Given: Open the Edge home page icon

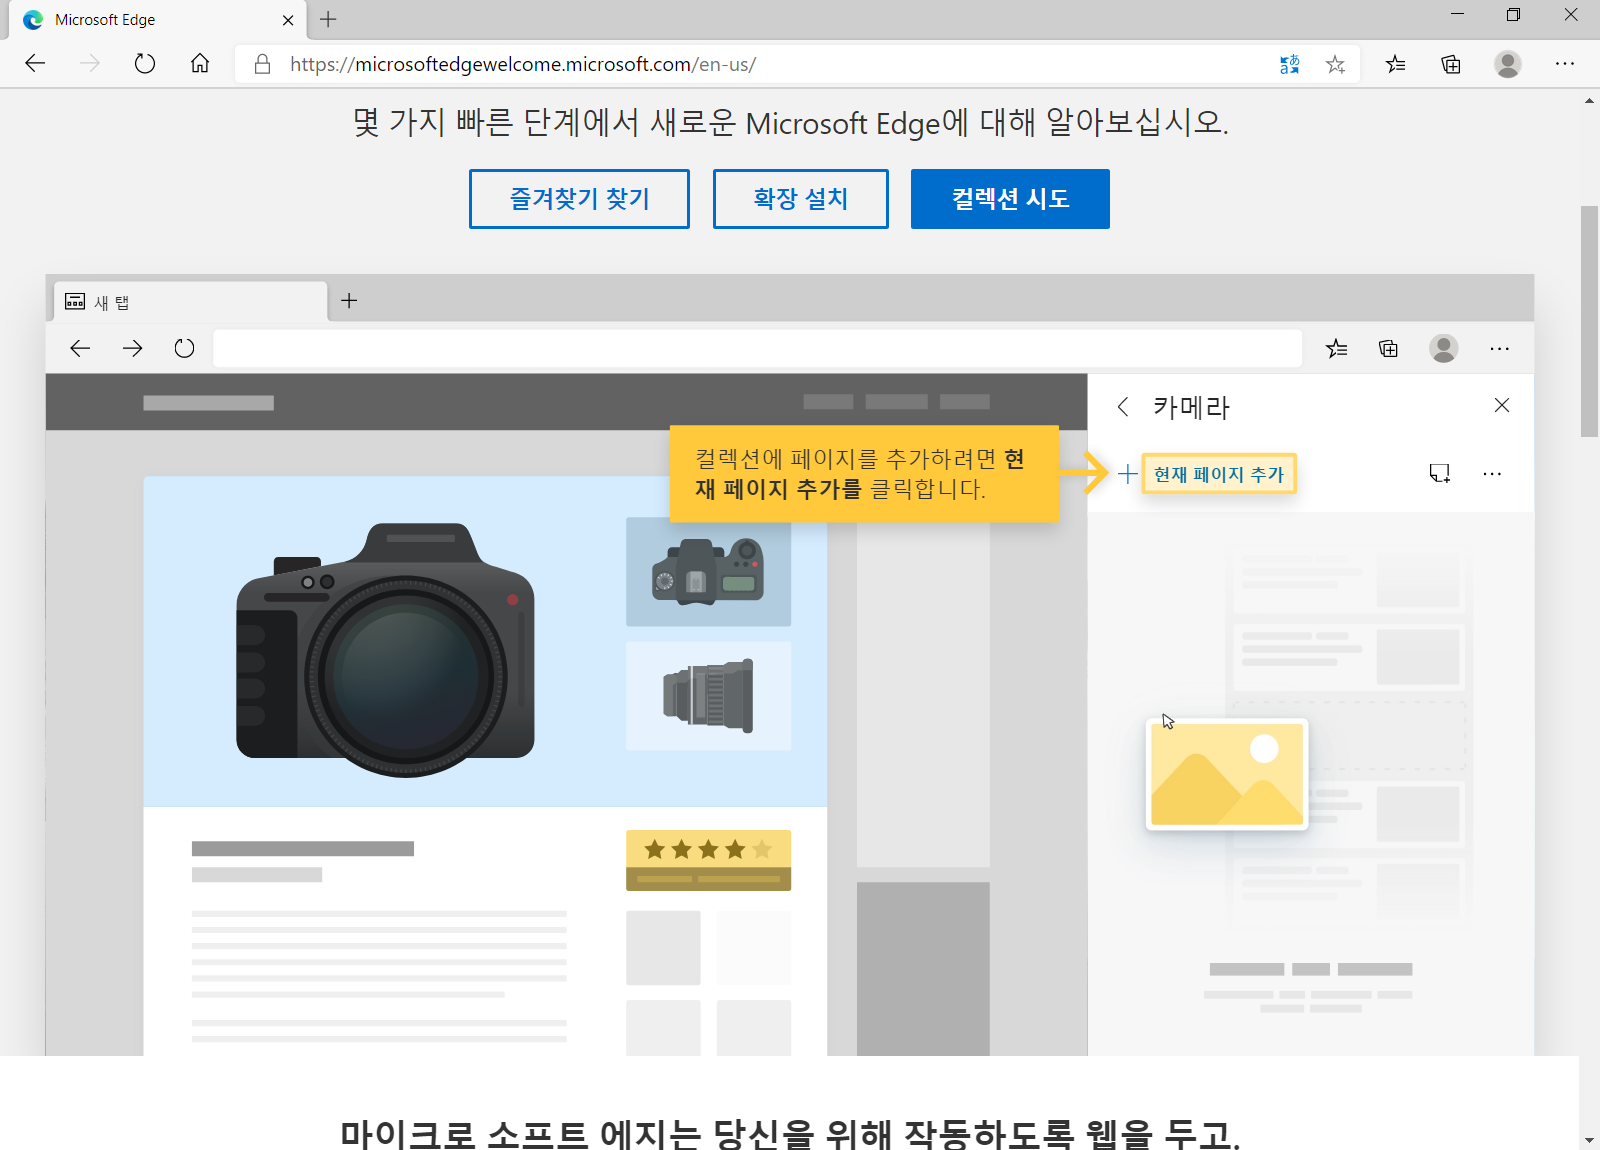Looking at the screenshot, I should tap(200, 64).
